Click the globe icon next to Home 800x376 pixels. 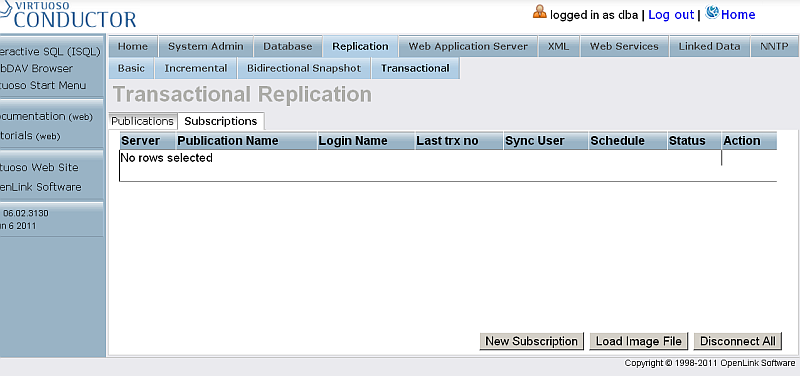(712, 12)
